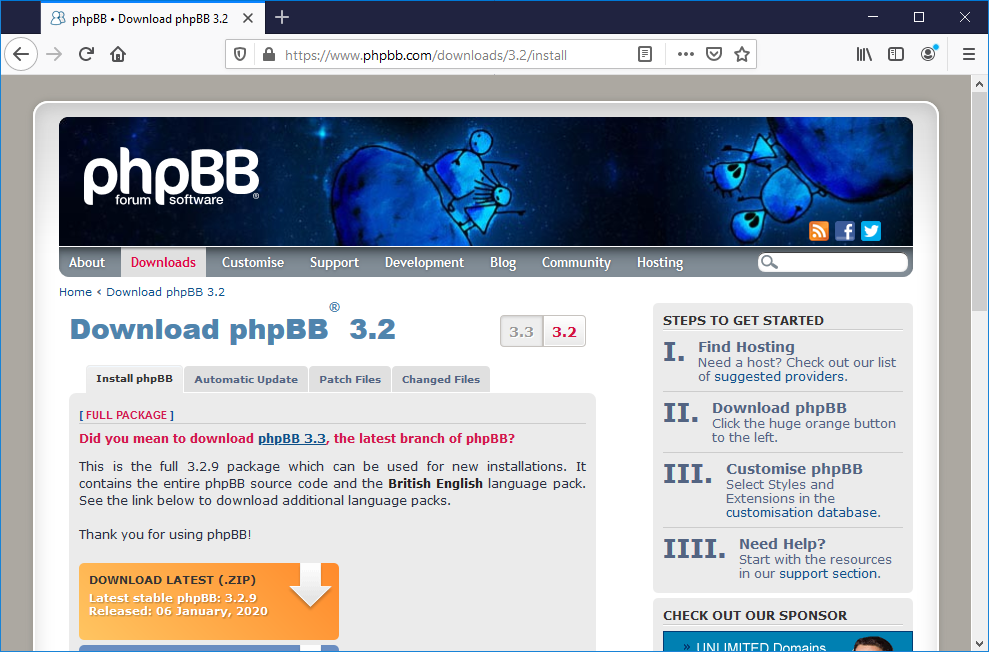Screen dimensions: 989x652
Task: Click the browser address bar URL
Action: (426, 55)
